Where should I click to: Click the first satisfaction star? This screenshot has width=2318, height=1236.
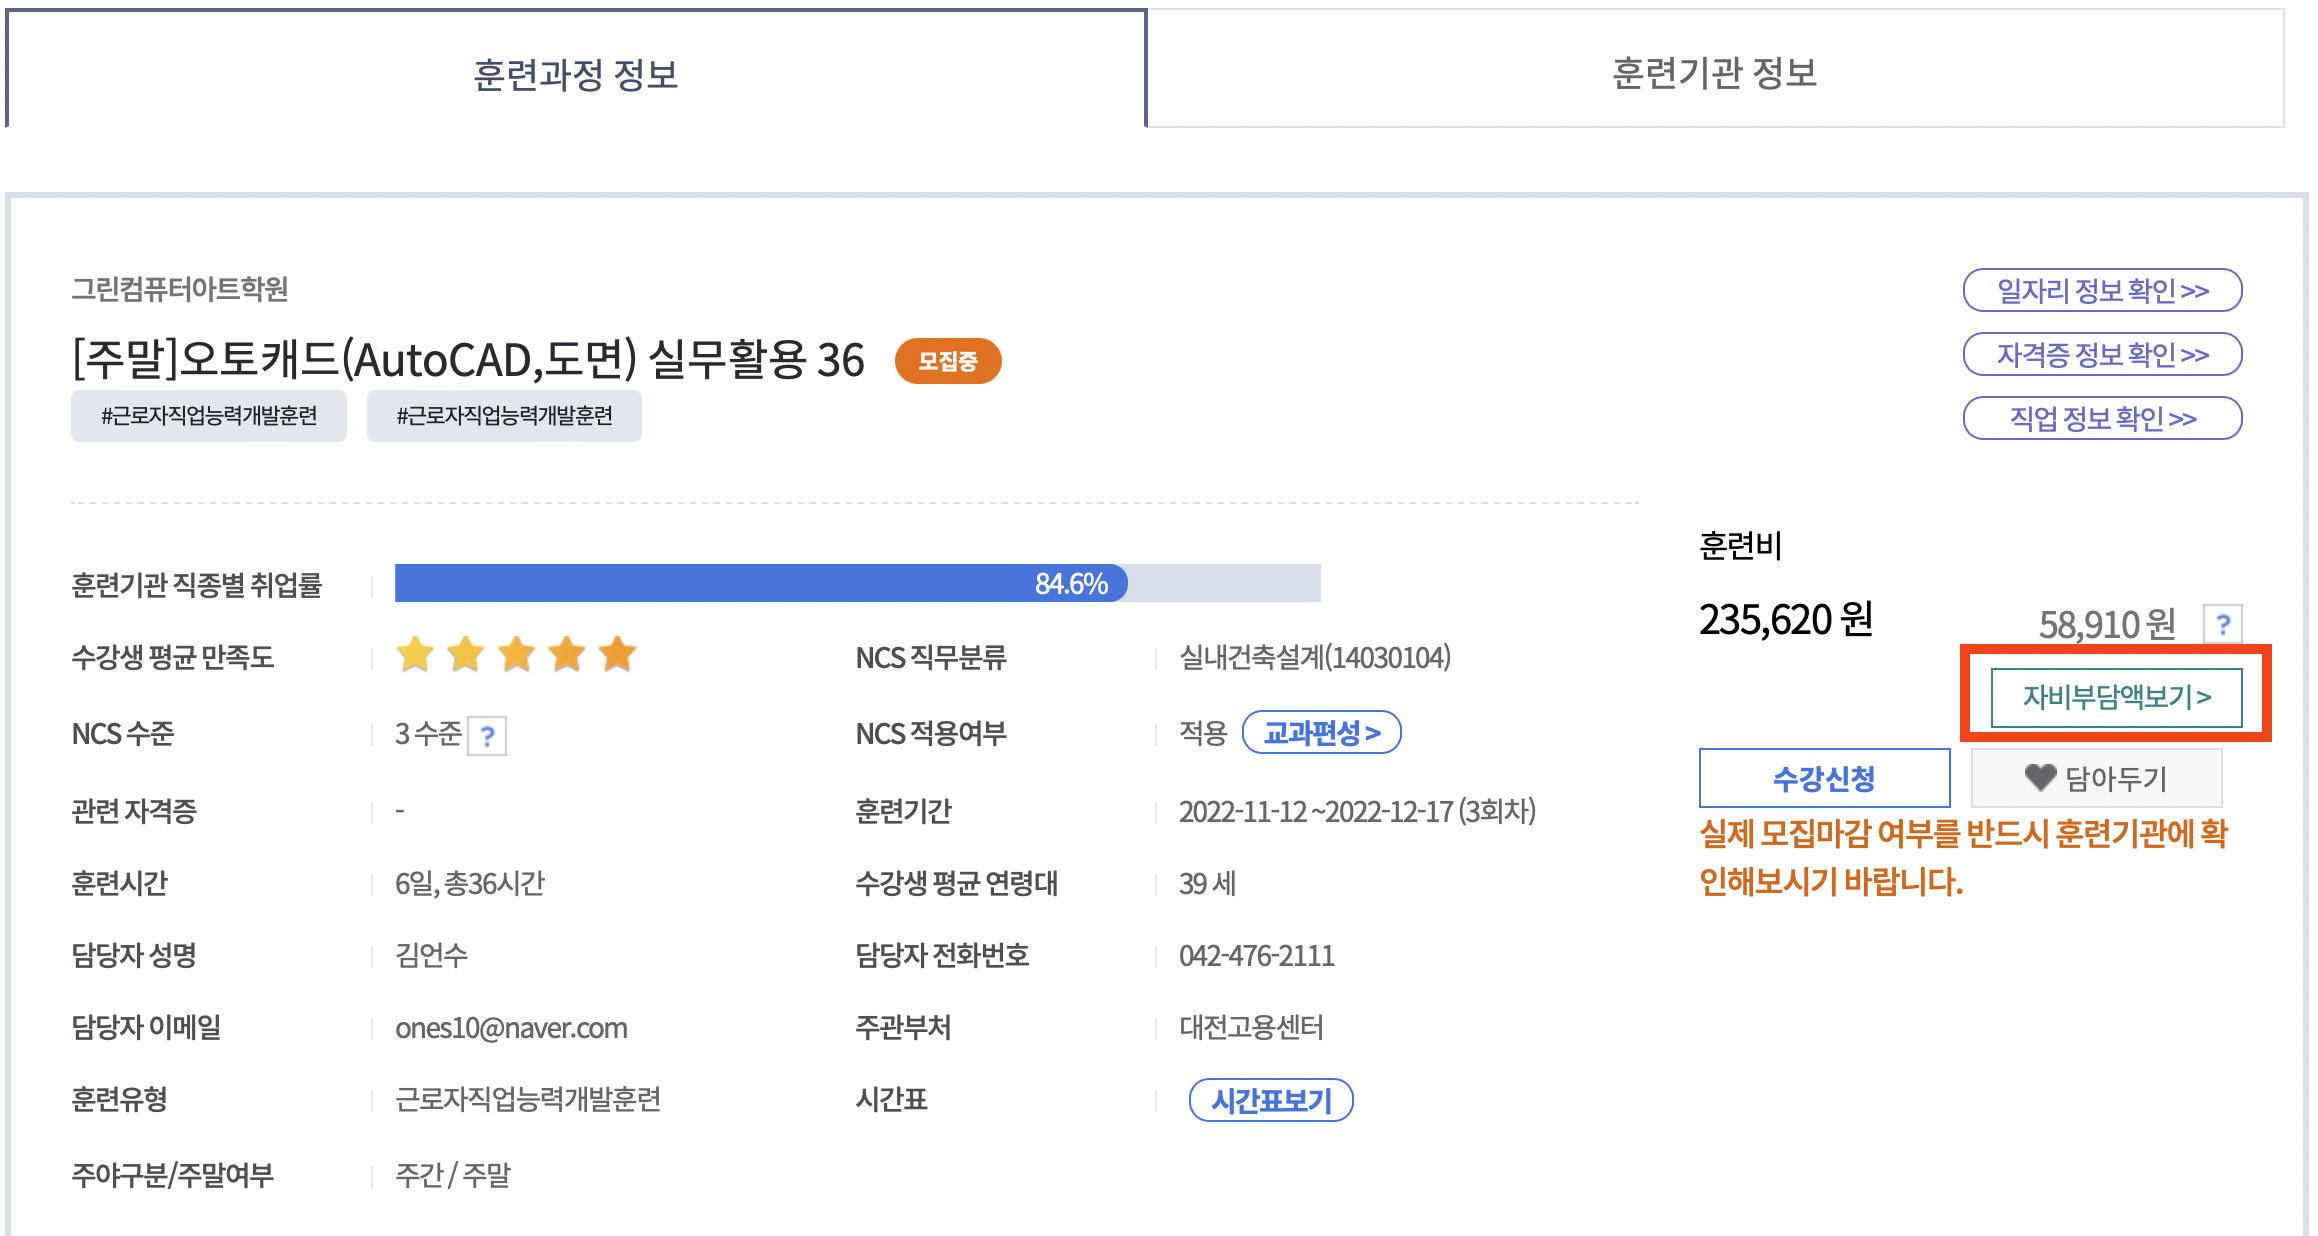tap(415, 655)
